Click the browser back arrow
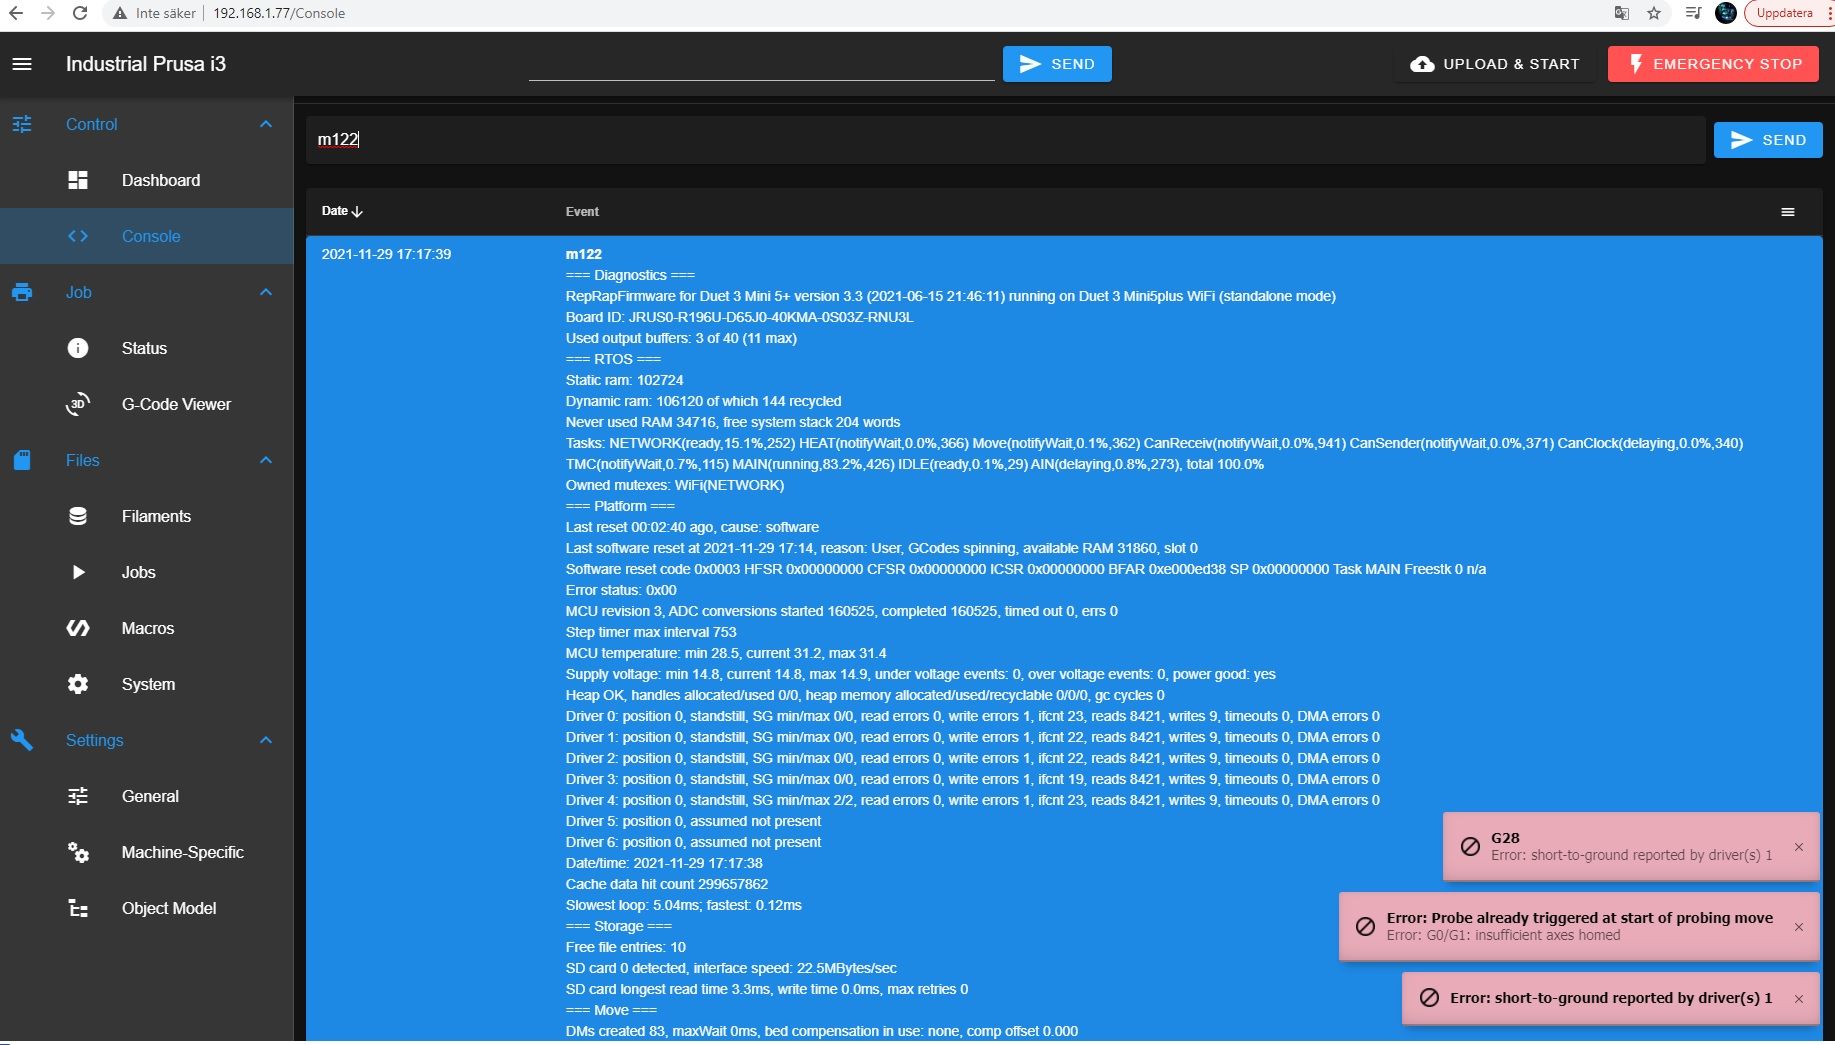 tap(16, 13)
